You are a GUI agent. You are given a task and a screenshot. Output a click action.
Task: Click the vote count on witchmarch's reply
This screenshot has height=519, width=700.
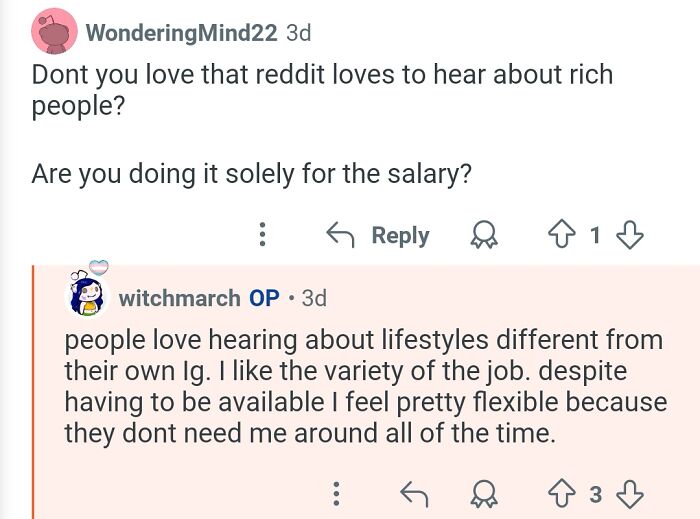tap(596, 493)
